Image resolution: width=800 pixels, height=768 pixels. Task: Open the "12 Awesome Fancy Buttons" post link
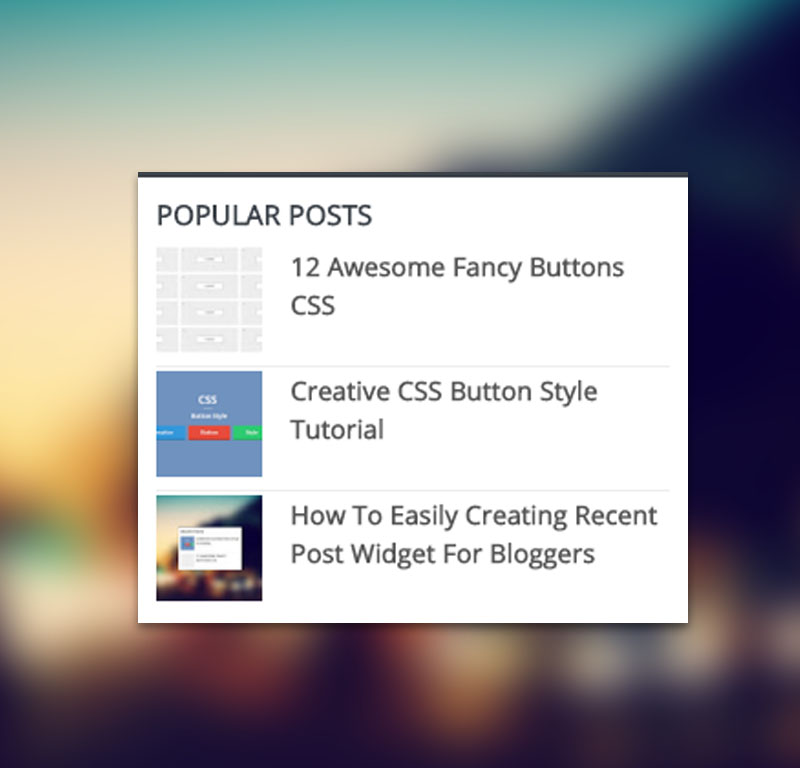[x=456, y=268]
